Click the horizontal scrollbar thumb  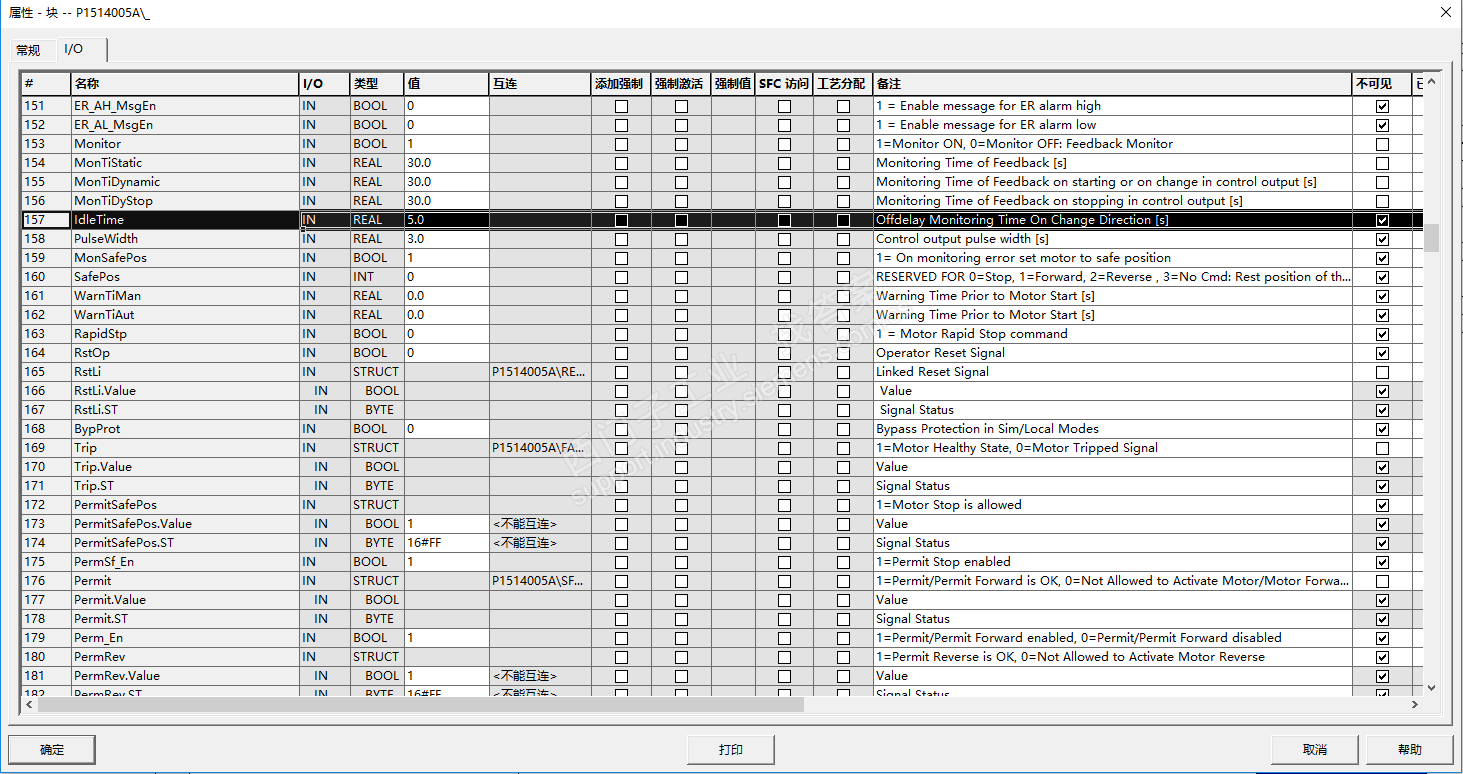421,705
